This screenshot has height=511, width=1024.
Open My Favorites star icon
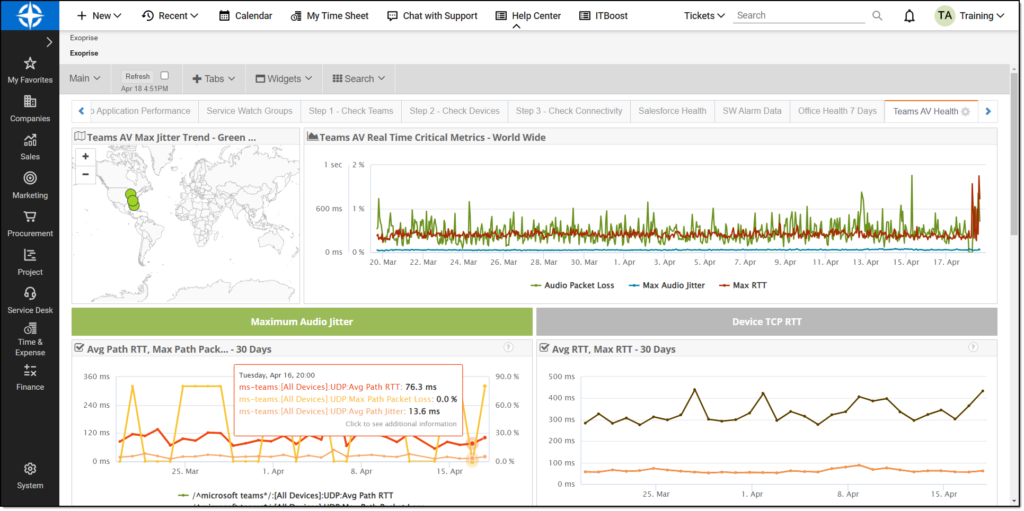click(x=29, y=63)
